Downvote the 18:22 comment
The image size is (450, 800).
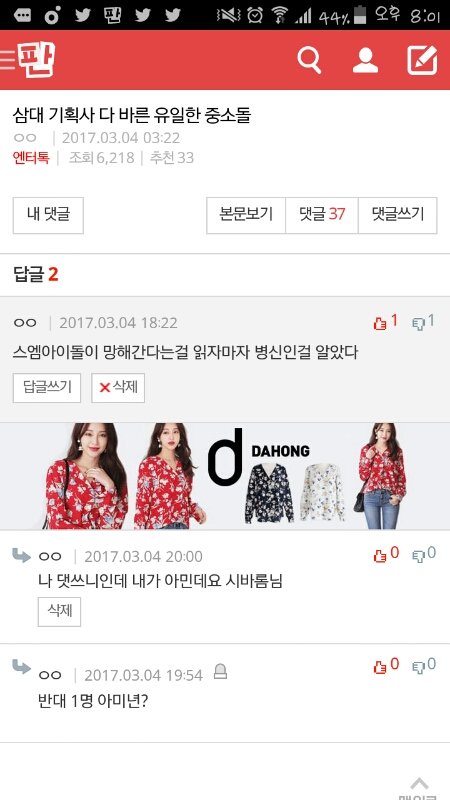tap(423, 322)
